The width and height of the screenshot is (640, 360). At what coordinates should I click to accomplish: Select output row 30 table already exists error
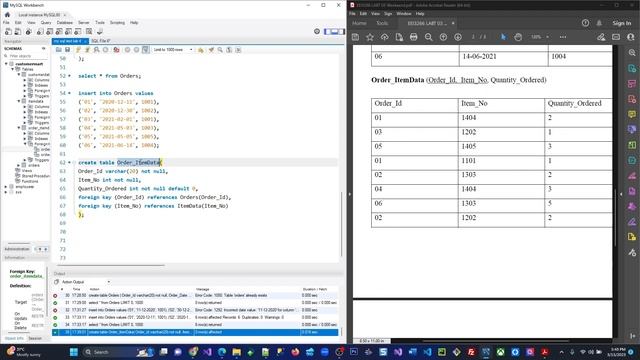click(x=195, y=296)
